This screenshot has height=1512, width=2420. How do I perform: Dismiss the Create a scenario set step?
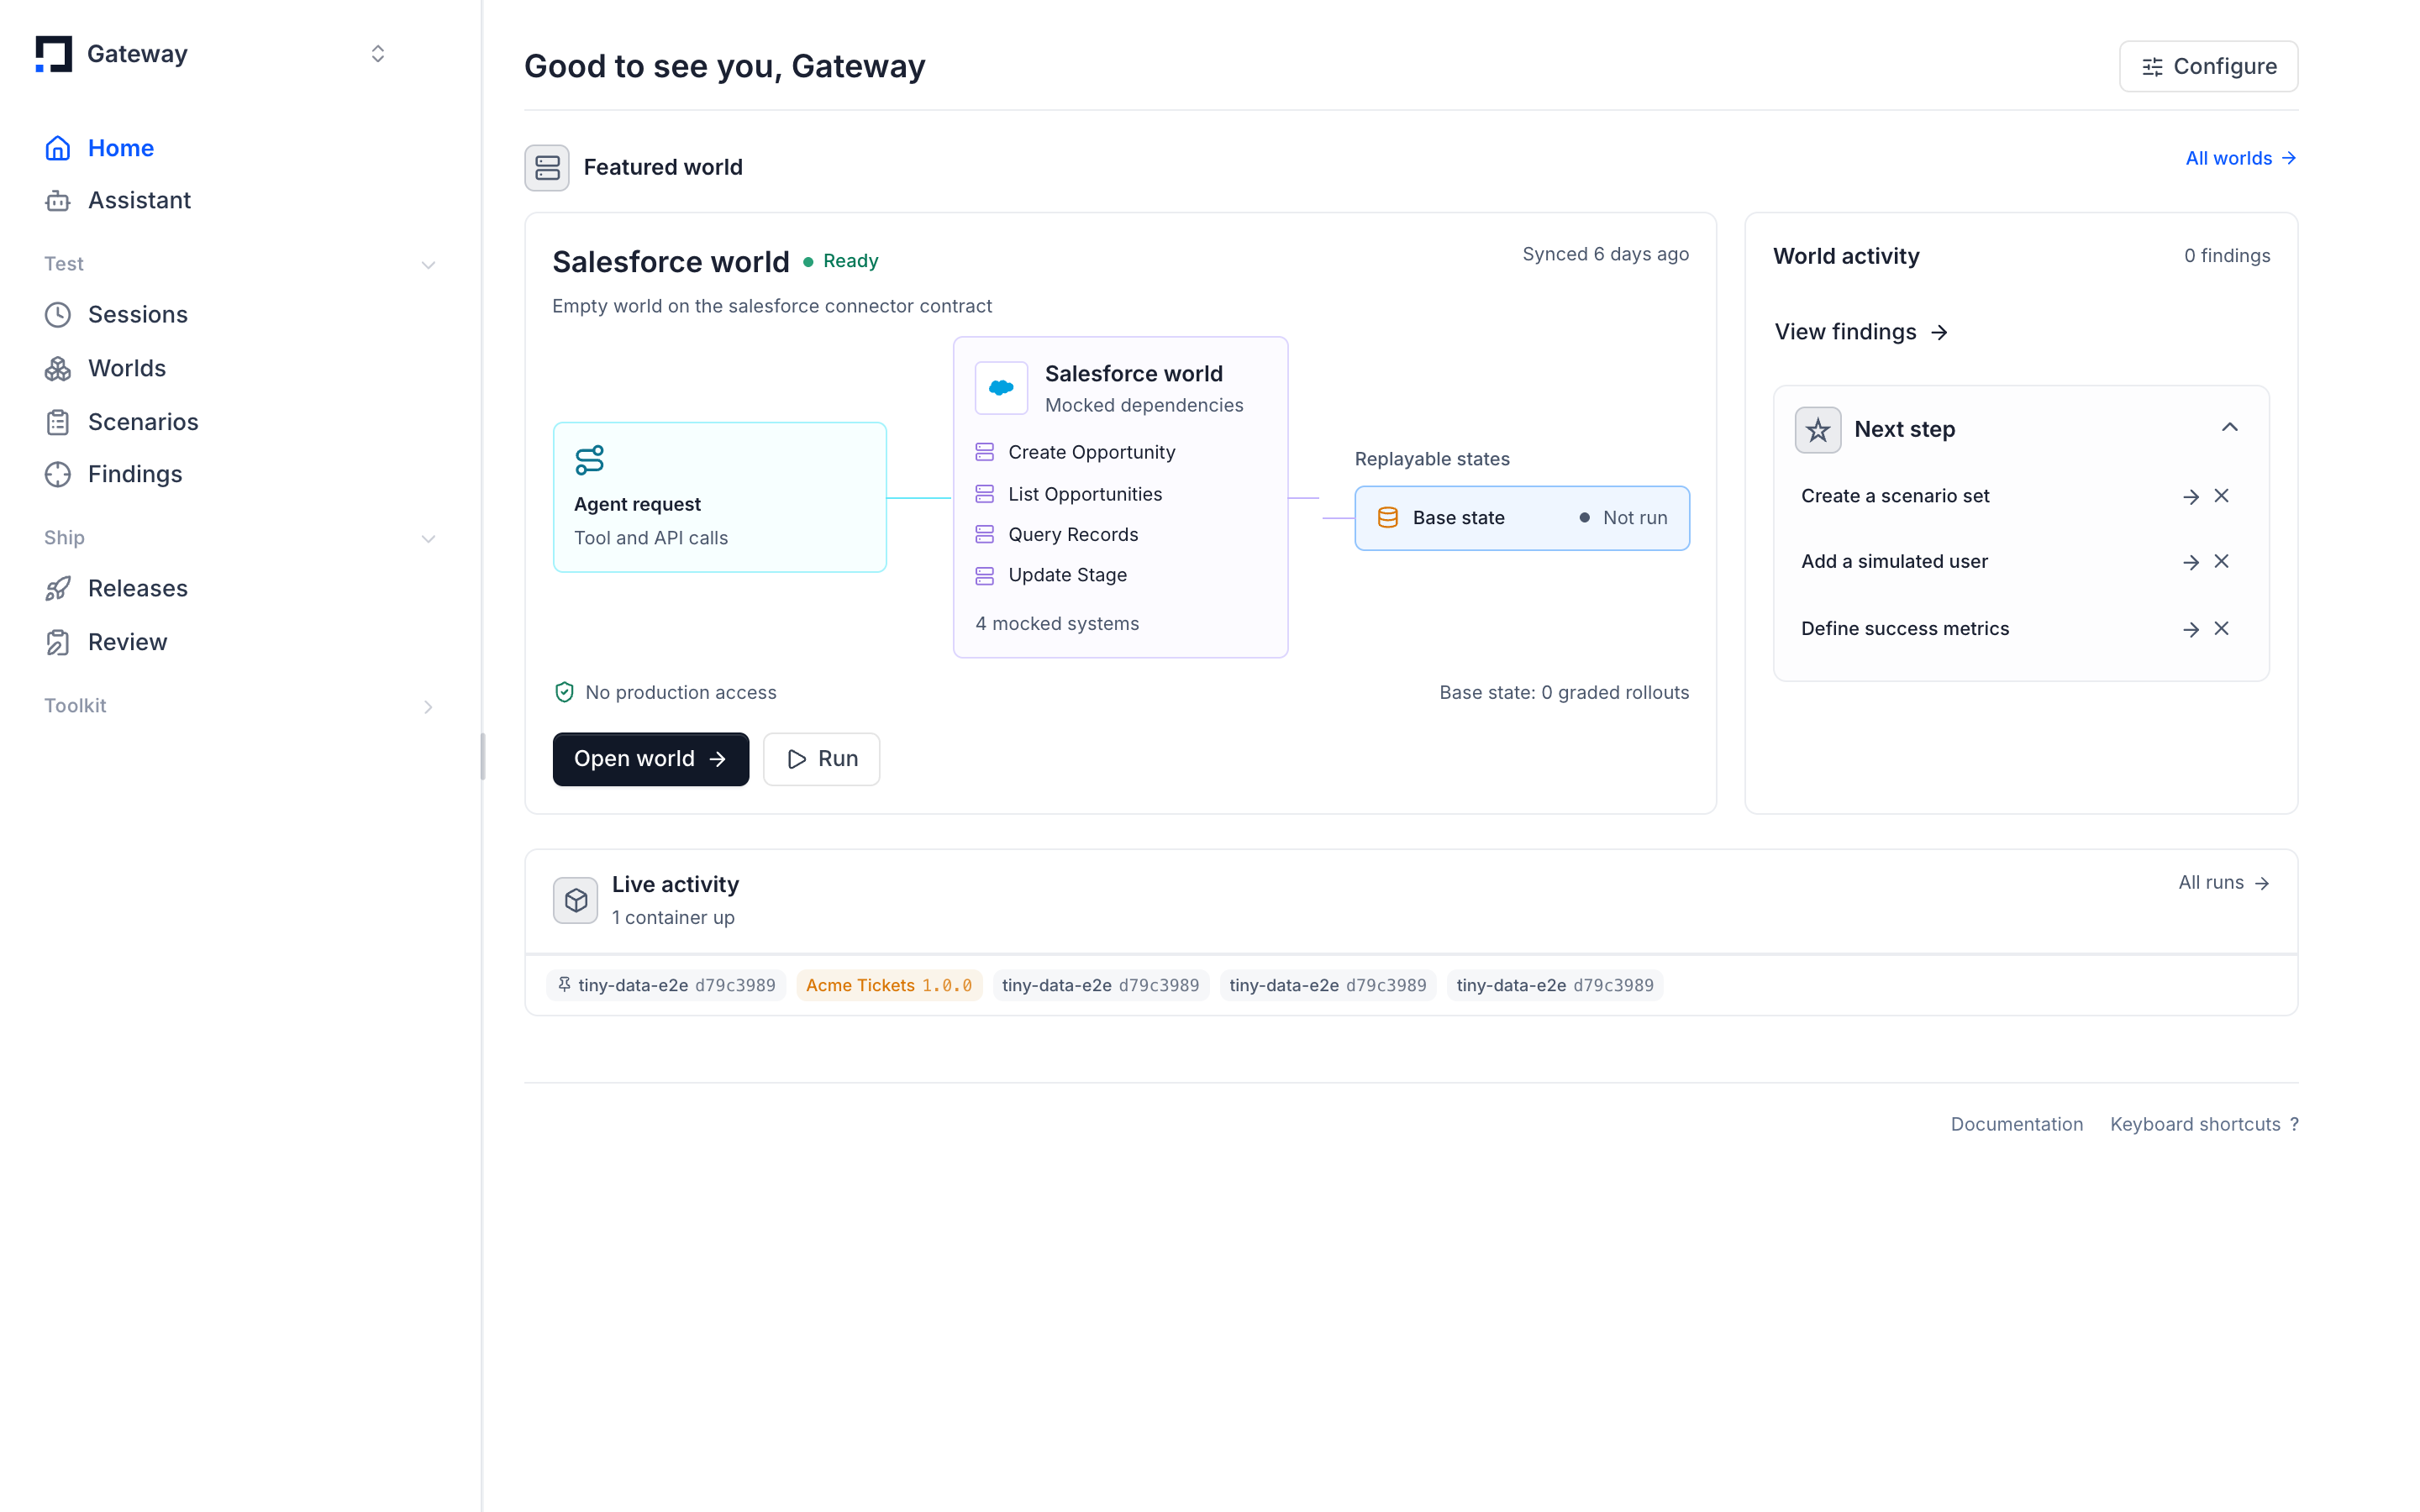(2222, 496)
